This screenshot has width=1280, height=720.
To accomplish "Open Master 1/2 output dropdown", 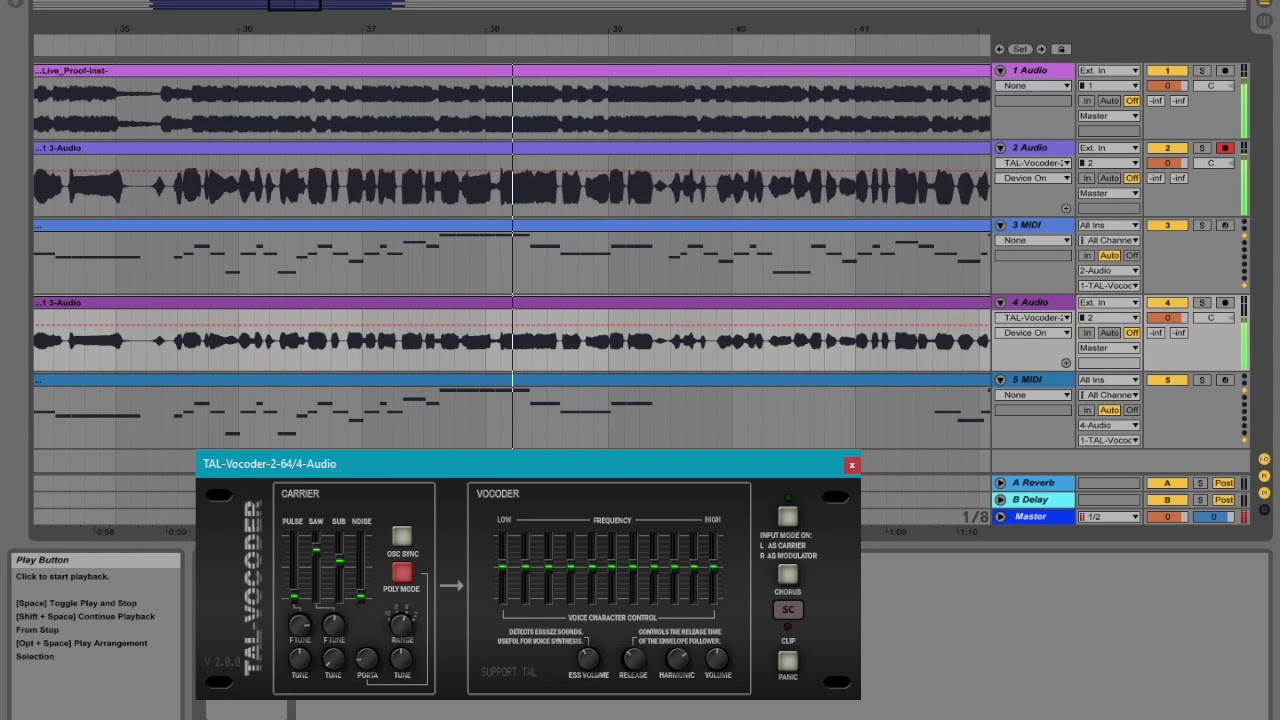I will pyautogui.click(x=1109, y=517).
